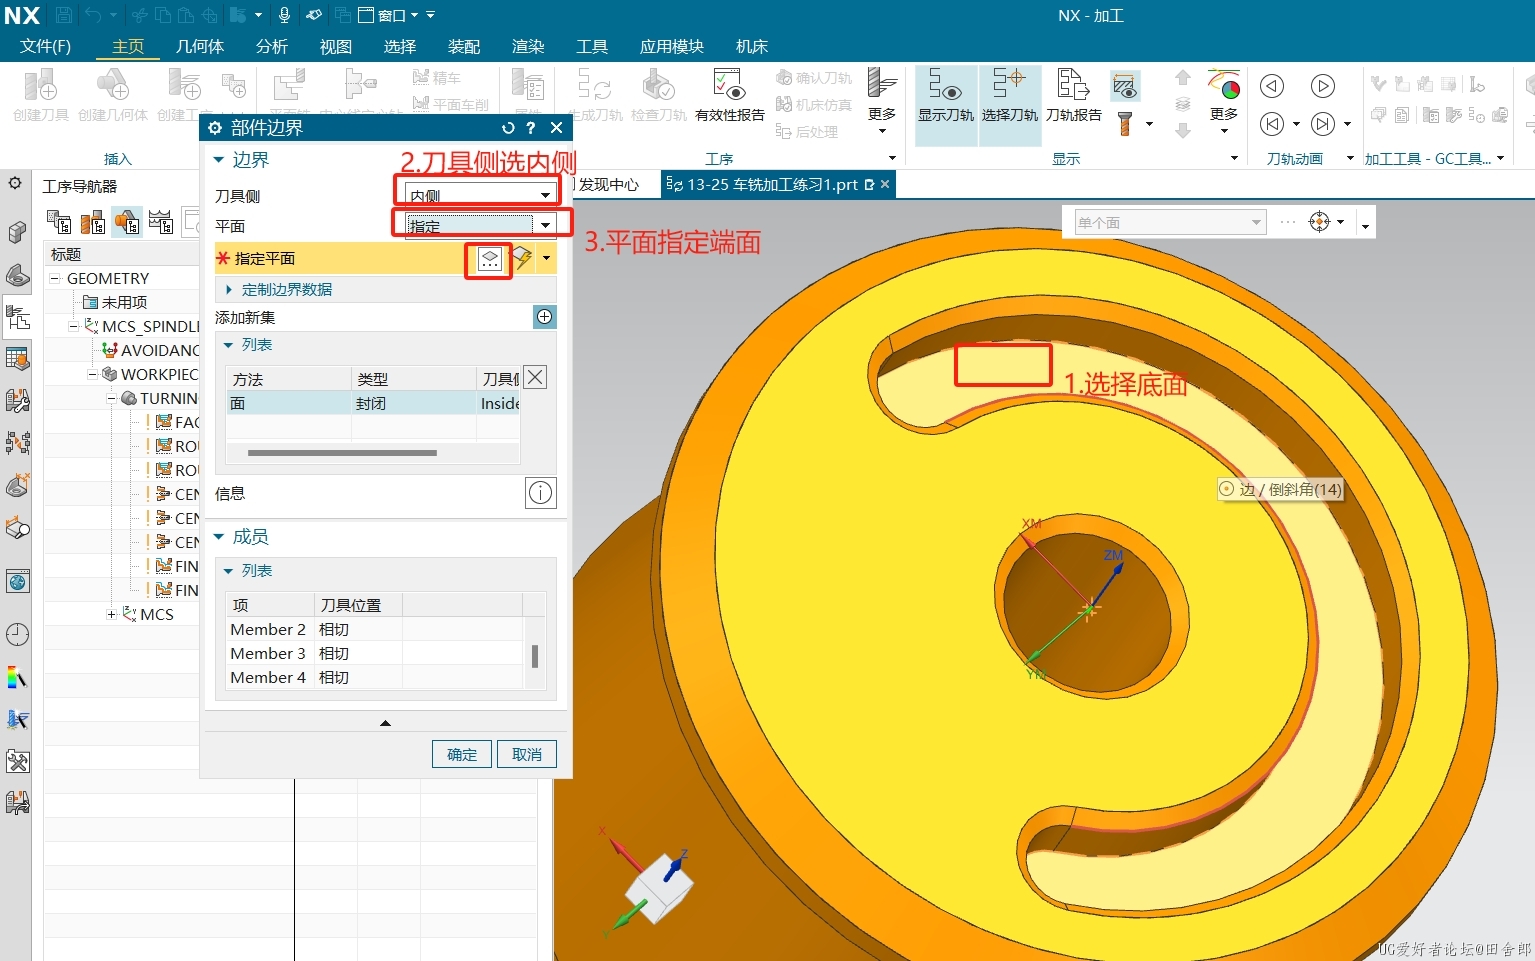Select the 面 封闭 row in list
The height and width of the screenshot is (961, 1535).
374,403
